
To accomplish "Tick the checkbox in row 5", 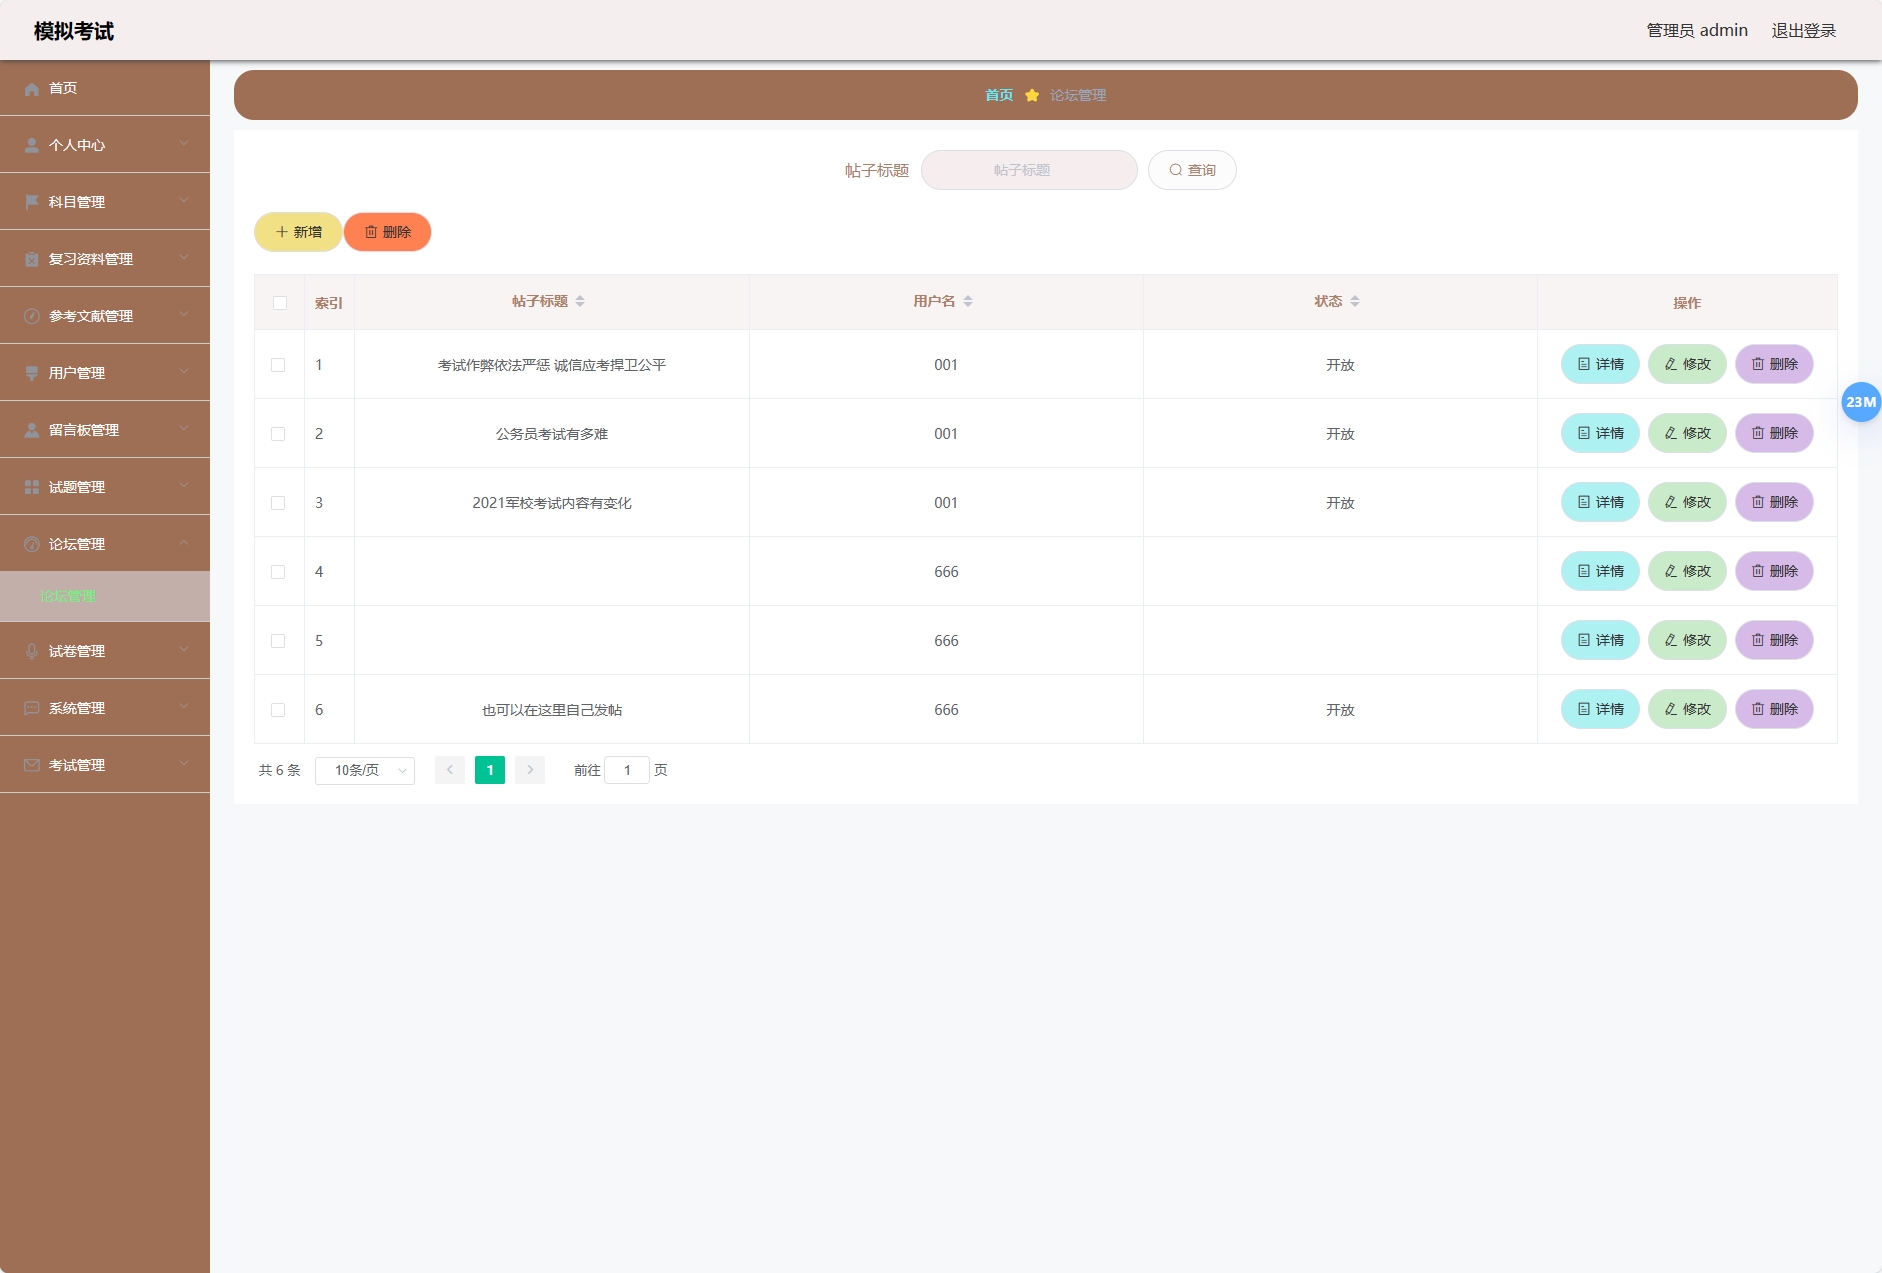I will (278, 641).
